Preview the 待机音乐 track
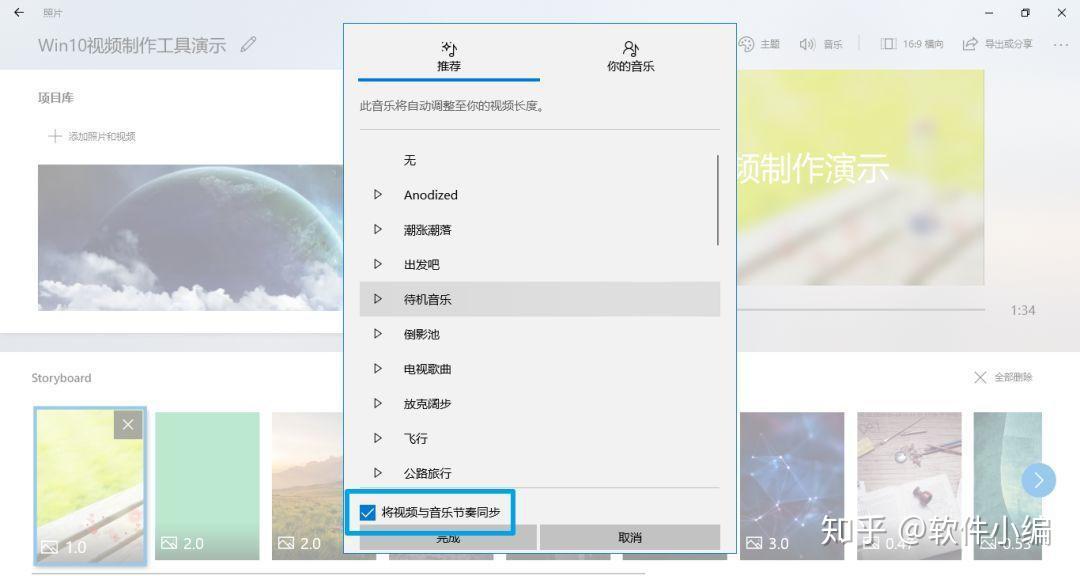This screenshot has height=576, width=1080. [379, 299]
